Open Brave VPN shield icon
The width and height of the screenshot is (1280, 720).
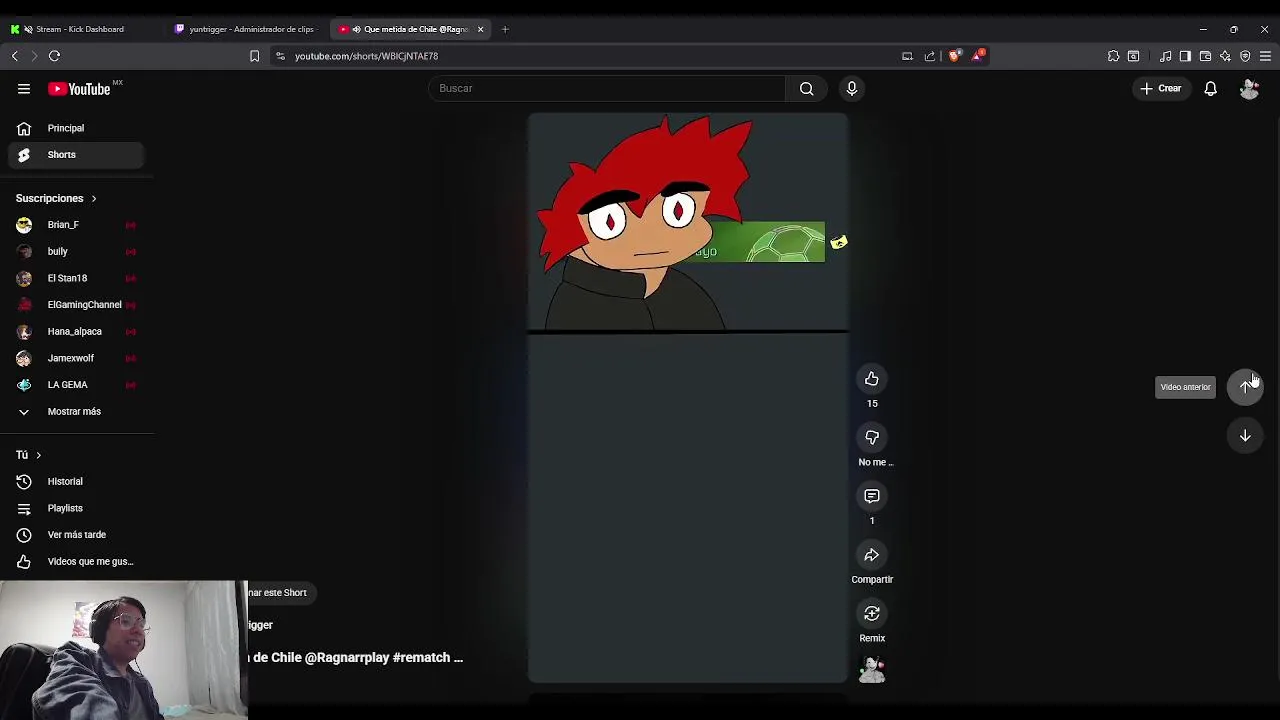[x=1245, y=56]
